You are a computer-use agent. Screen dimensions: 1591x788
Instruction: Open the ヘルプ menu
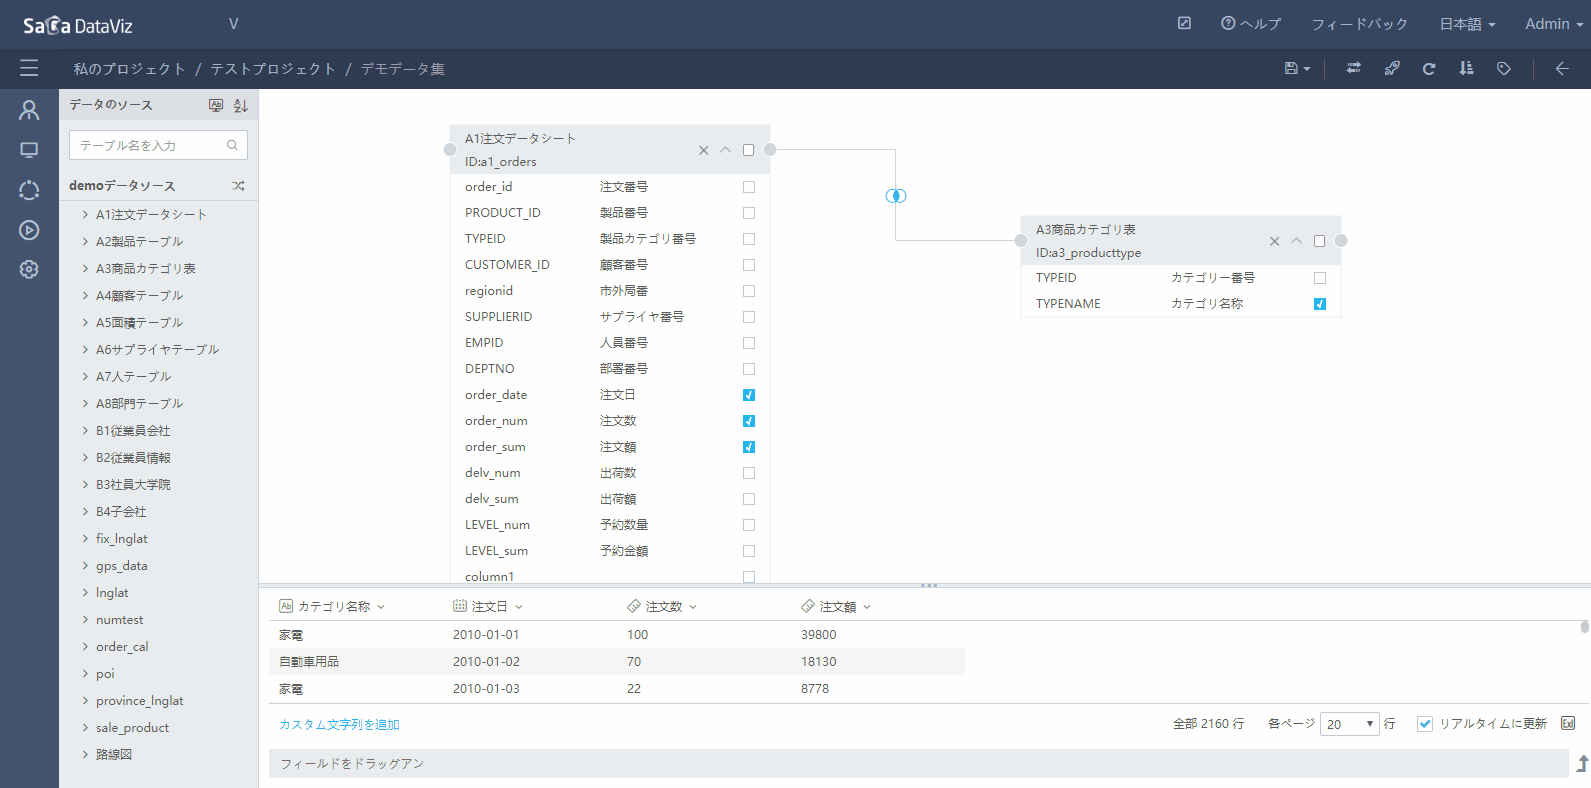[x=1251, y=24]
